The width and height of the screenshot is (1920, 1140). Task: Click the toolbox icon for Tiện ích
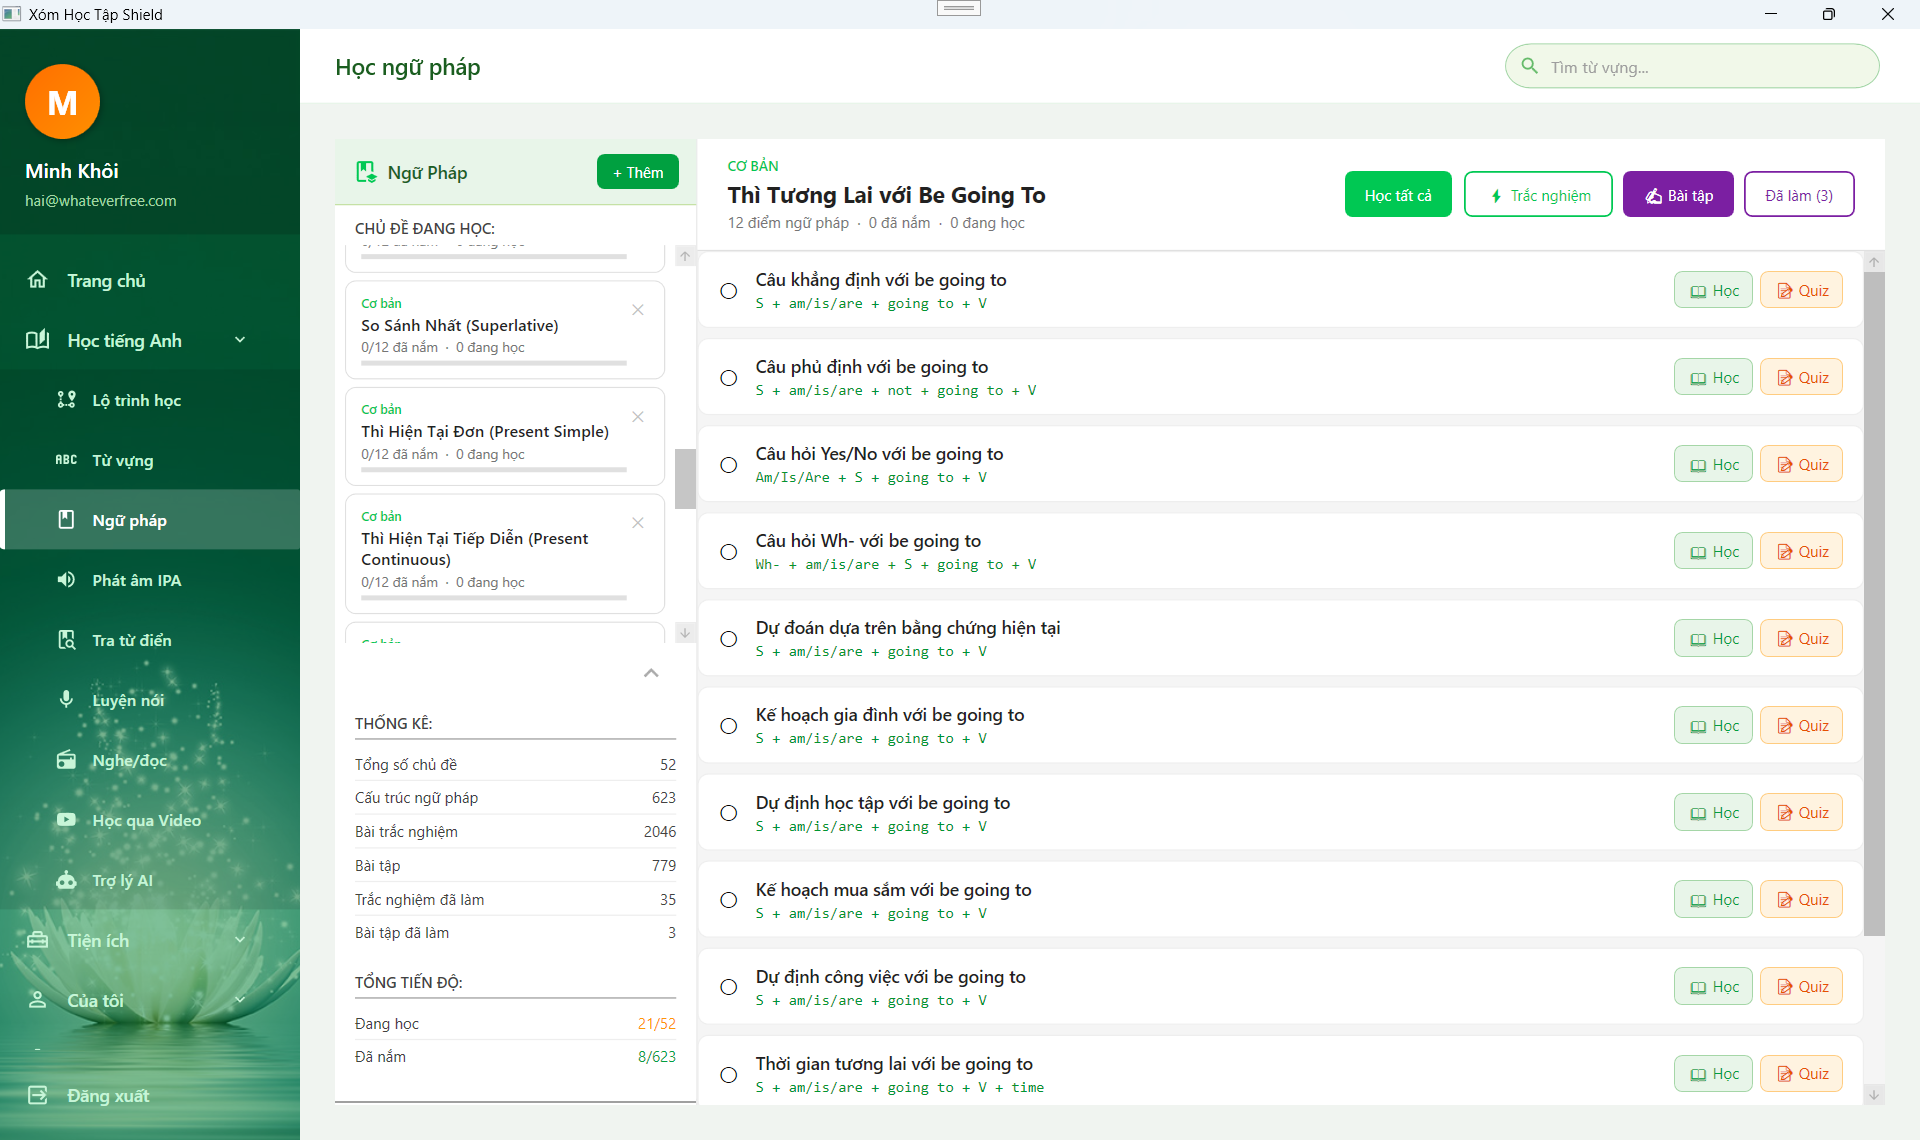coord(38,940)
